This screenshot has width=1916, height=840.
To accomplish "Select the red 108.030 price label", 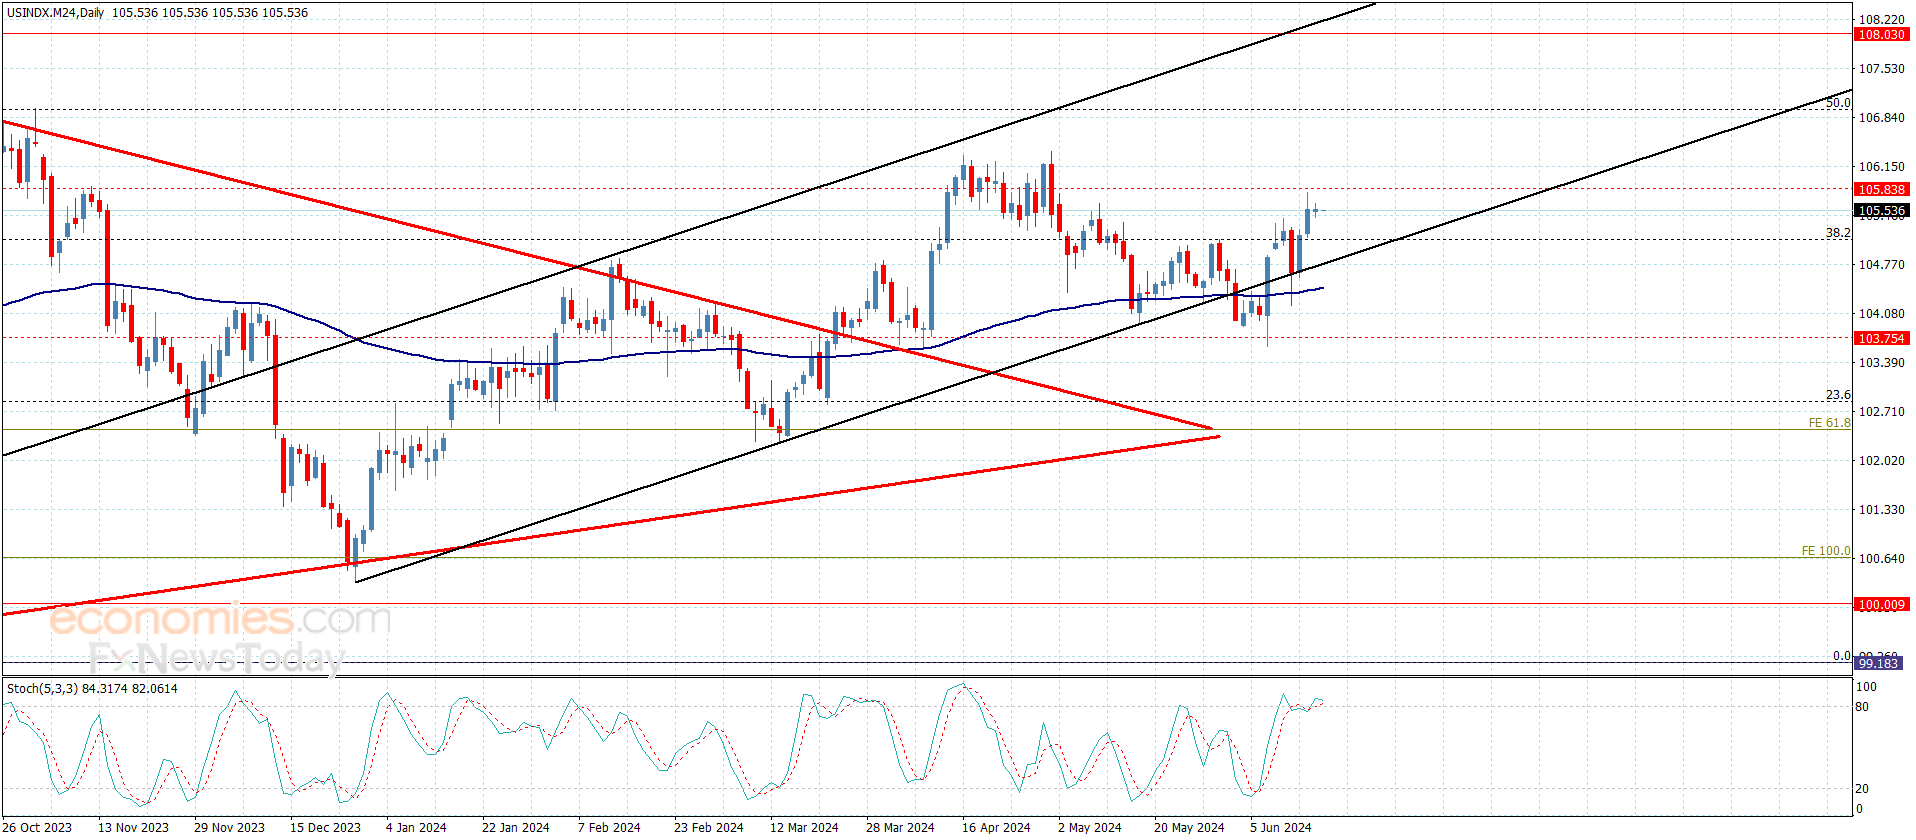I will click(x=1881, y=35).
